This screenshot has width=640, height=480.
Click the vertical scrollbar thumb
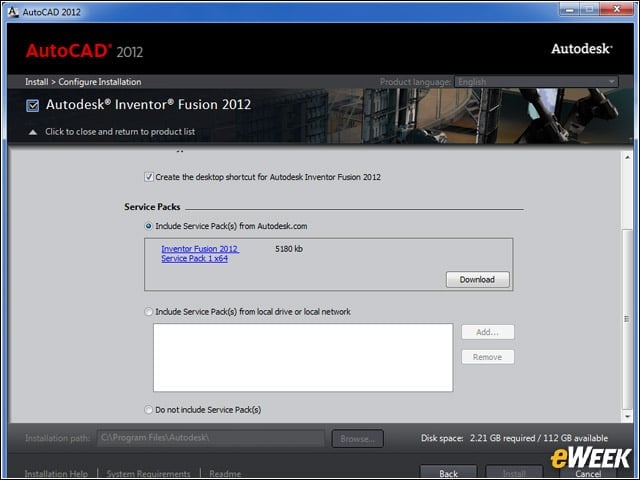[x=627, y=318]
